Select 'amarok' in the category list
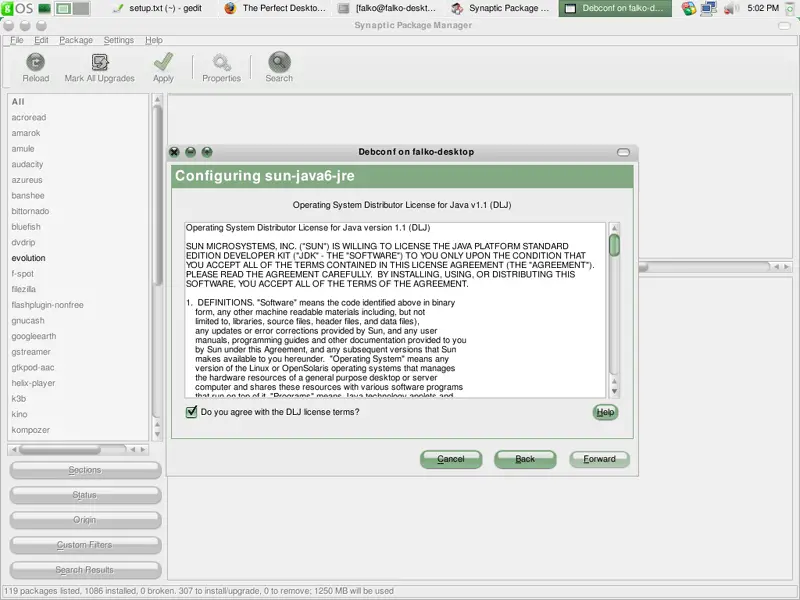Image resolution: width=800 pixels, height=600 pixels. pyautogui.click(x=26, y=133)
